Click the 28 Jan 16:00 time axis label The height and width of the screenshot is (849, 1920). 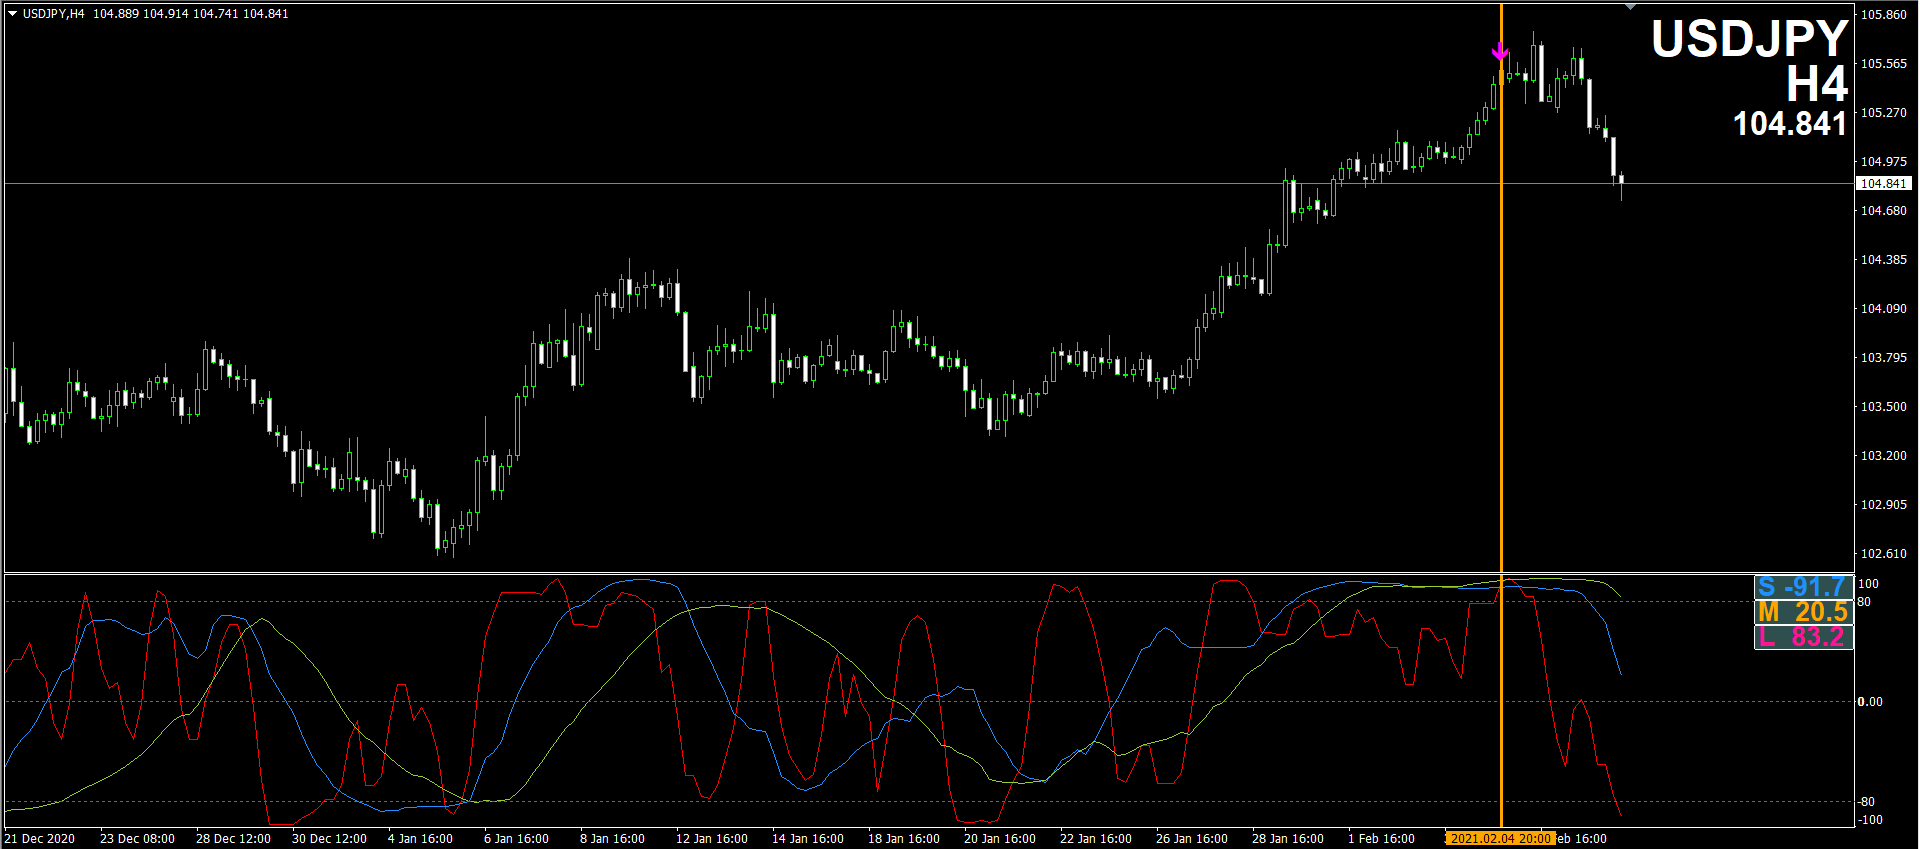coord(1288,839)
